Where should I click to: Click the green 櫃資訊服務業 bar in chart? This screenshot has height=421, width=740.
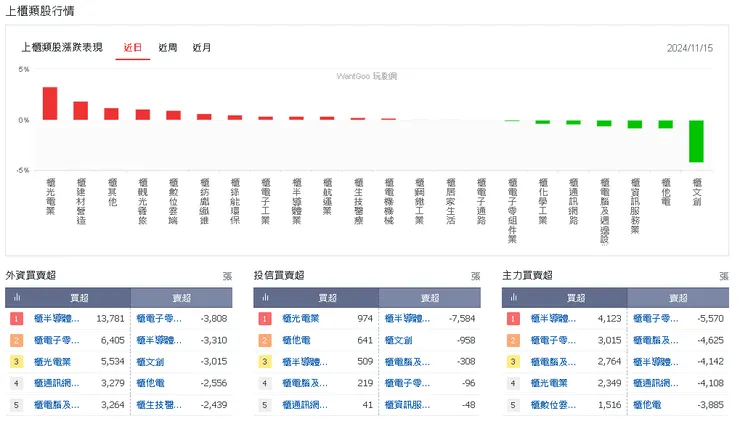click(635, 124)
